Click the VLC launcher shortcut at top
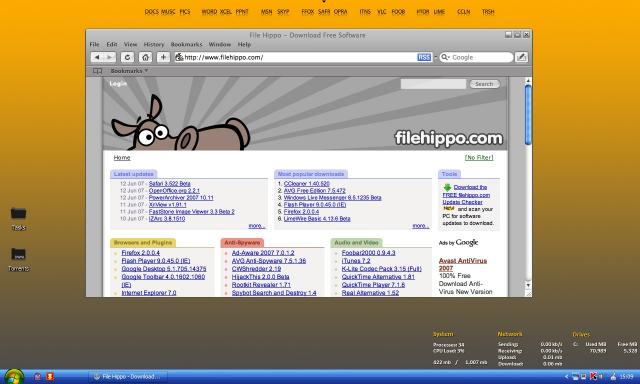 tap(382, 12)
